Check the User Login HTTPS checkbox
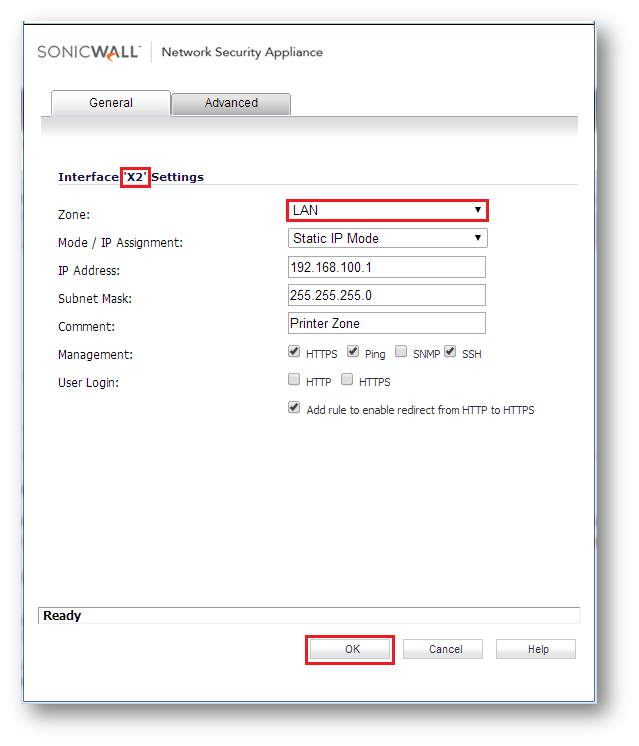Viewport: 639px width, 746px height. click(x=347, y=380)
